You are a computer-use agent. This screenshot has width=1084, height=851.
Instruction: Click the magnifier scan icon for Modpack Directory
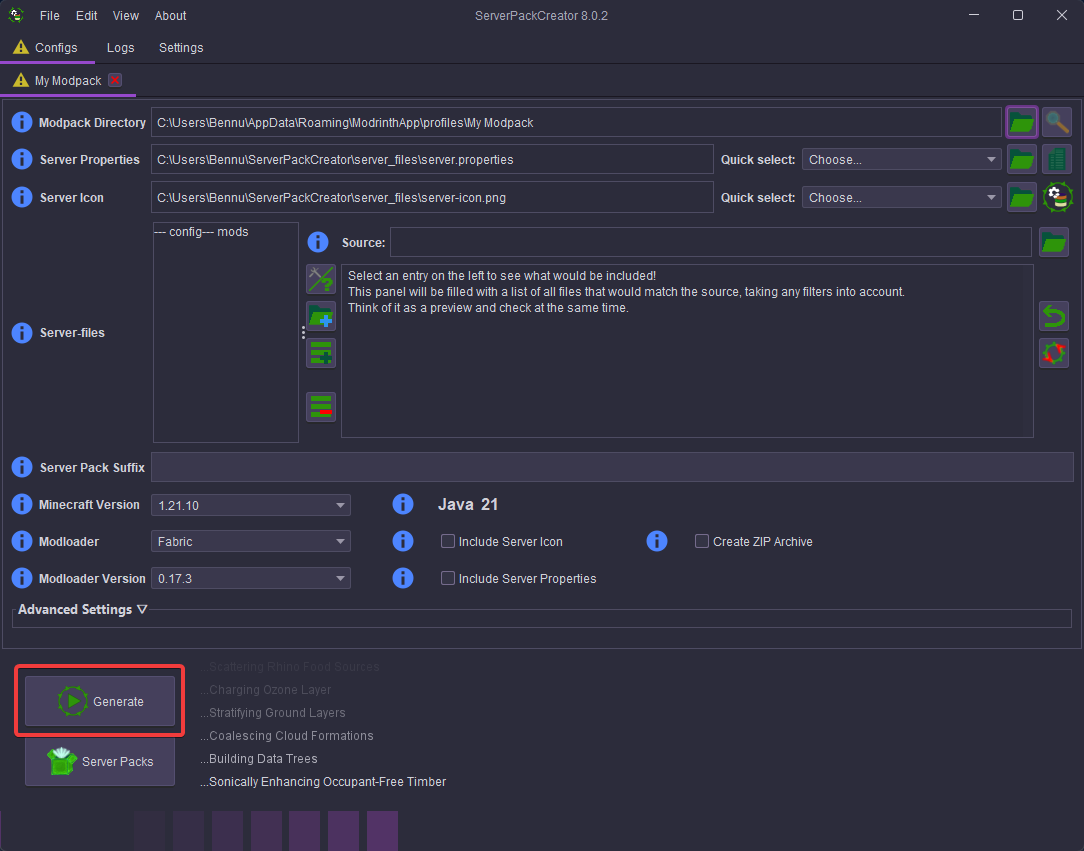tap(1056, 122)
